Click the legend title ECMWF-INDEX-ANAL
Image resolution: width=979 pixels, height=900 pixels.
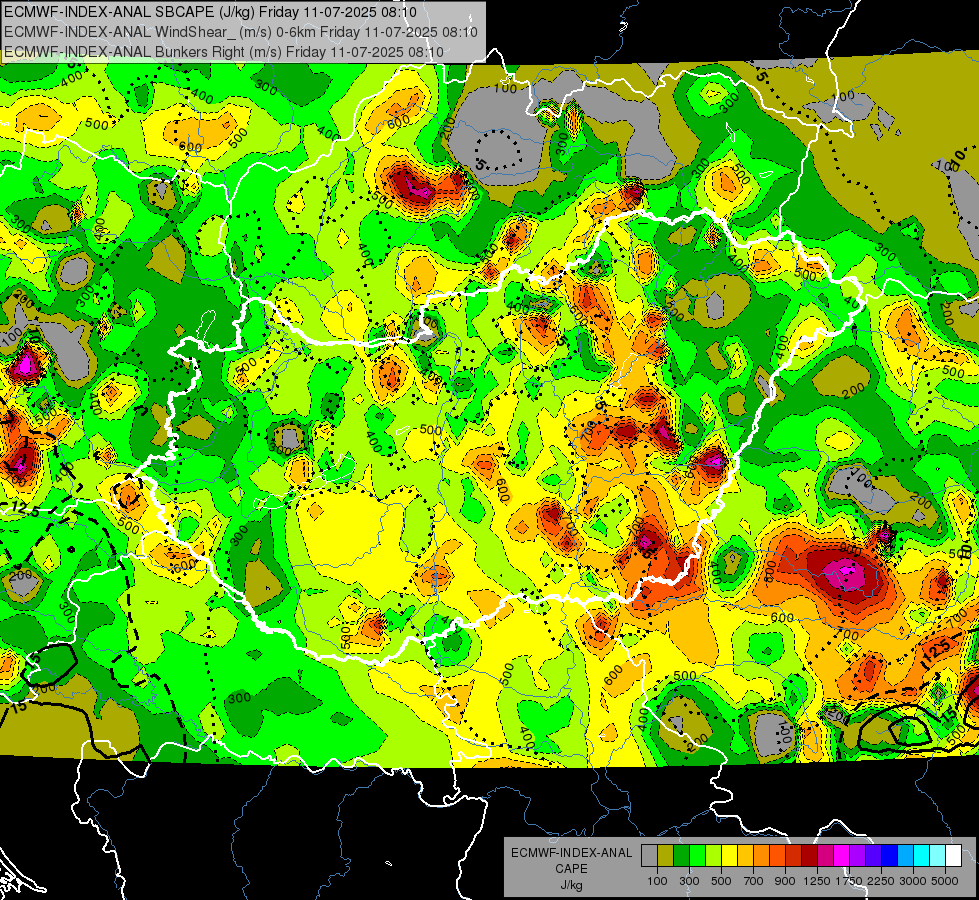click(571, 853)
